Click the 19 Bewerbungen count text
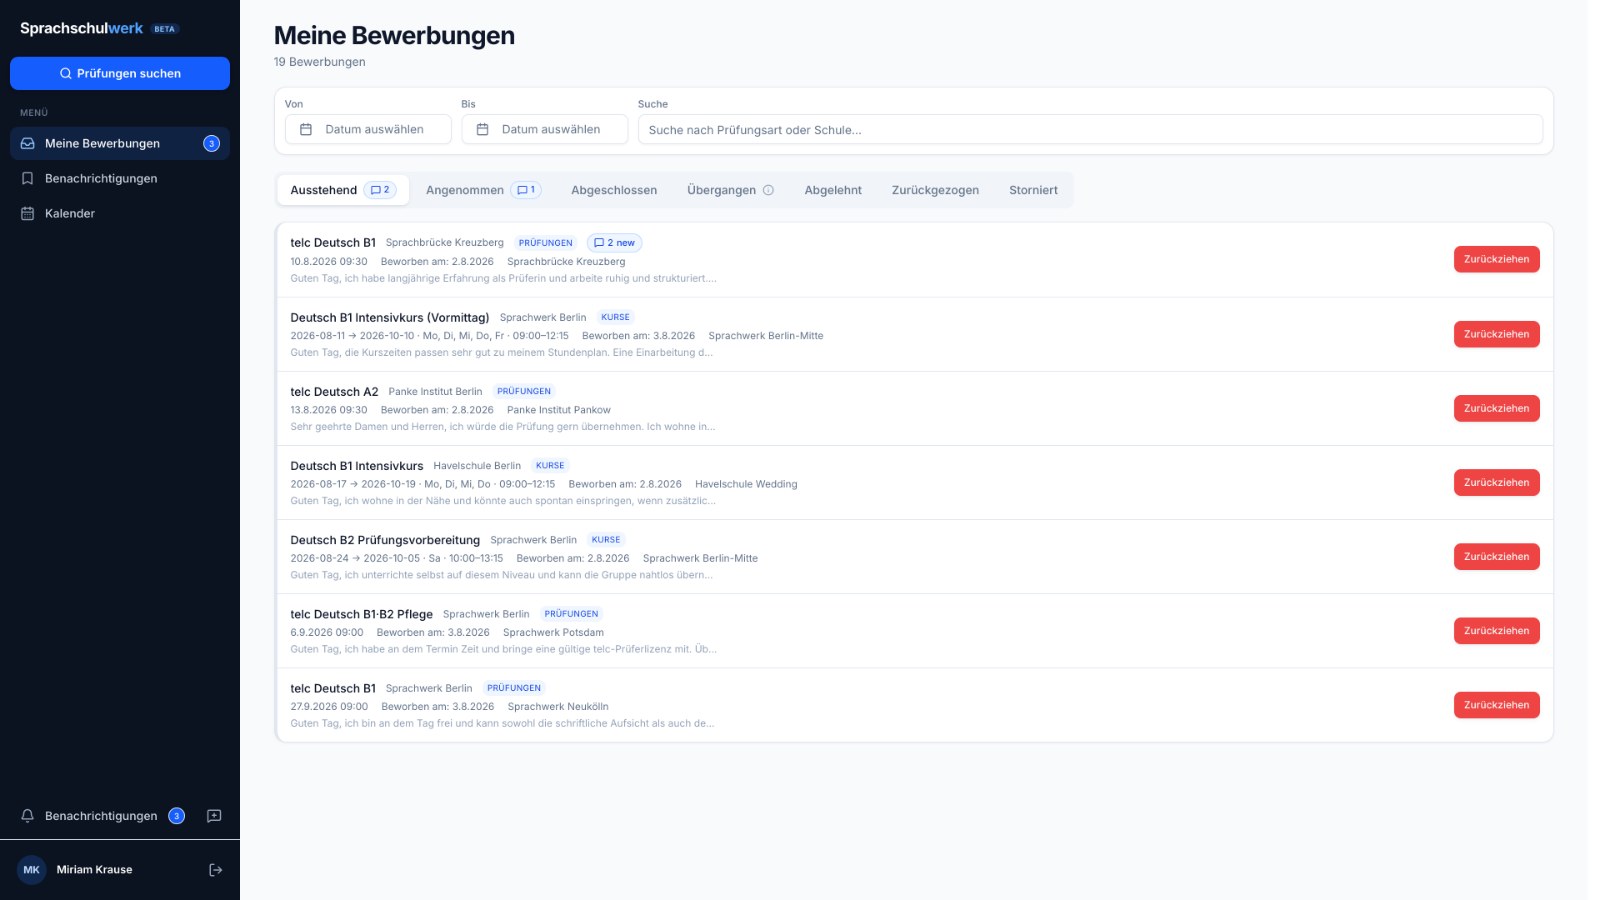This screenshot has height=900, width=1600. pos(319,62)
